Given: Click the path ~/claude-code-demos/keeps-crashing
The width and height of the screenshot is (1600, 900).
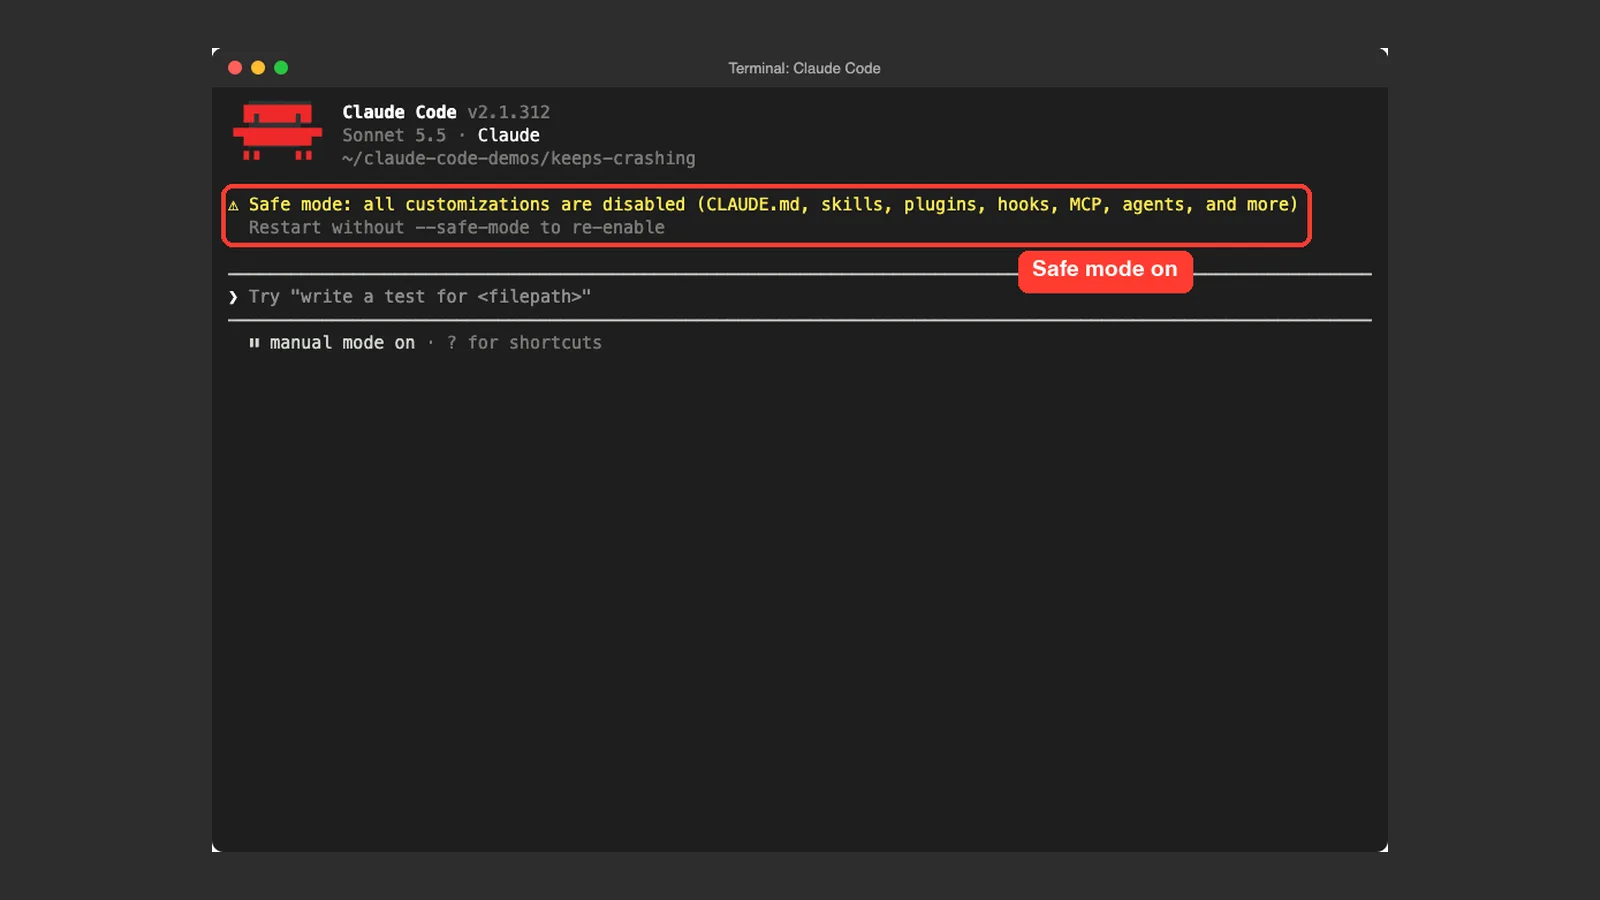Looking at the screenshot, I should [x=518, y=158].
